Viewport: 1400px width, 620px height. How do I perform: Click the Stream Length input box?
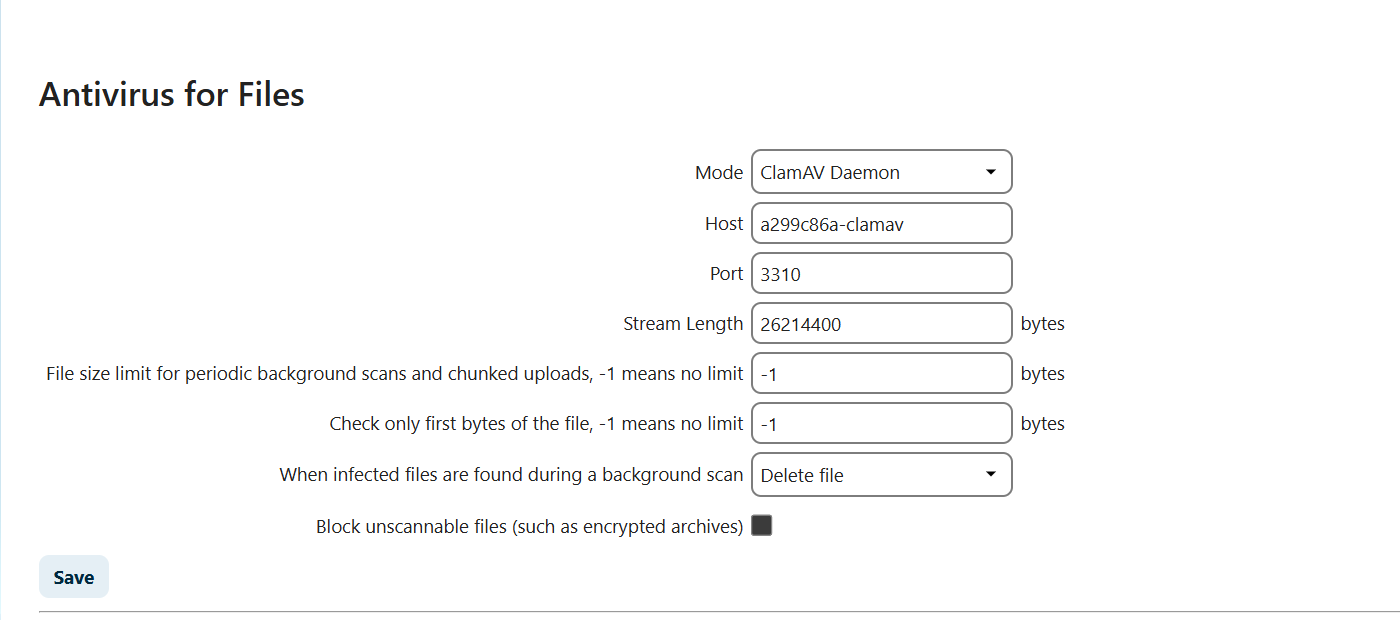point(881,324)
